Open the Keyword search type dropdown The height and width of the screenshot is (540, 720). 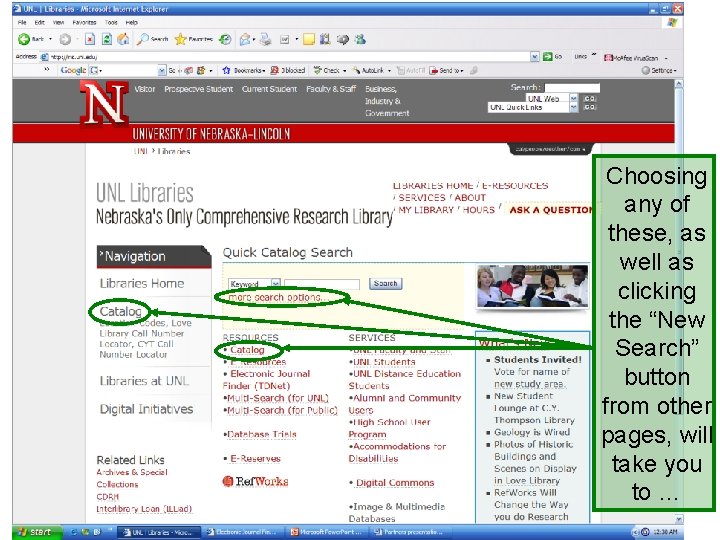pyautogui.click(x=275, y=284)
